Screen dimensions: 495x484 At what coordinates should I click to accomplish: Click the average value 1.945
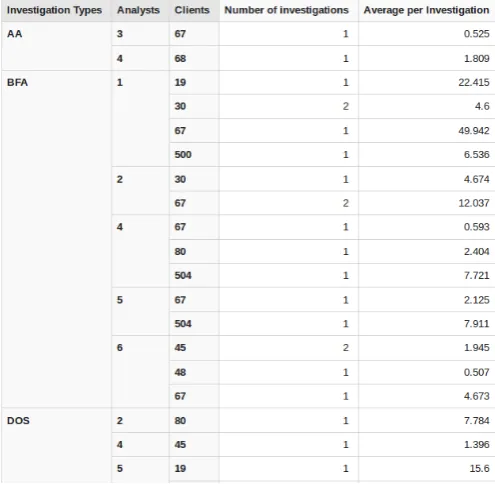(x=477, y=348)
